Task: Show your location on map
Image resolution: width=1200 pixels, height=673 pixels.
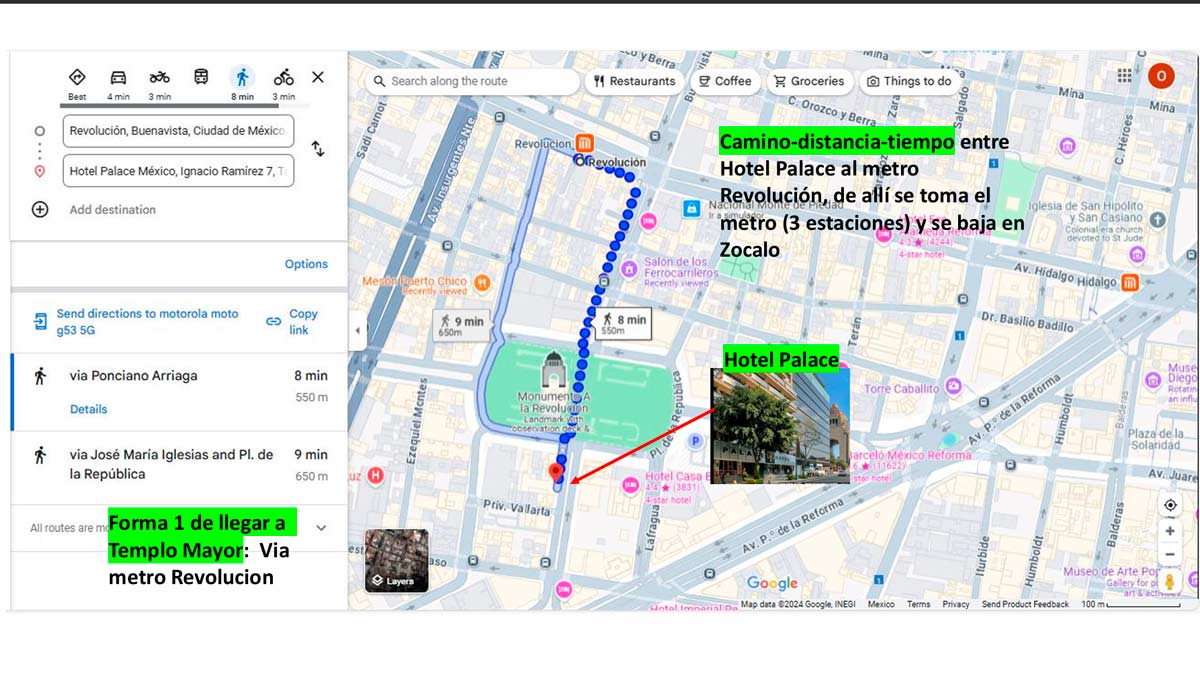Action: tap(1170, 505)
